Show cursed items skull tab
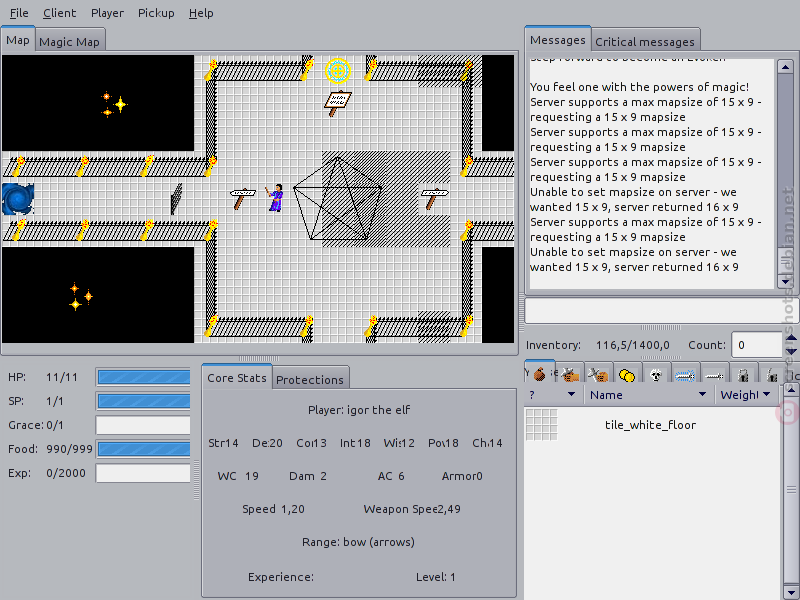800x600 pixels. tap(656, 376)
